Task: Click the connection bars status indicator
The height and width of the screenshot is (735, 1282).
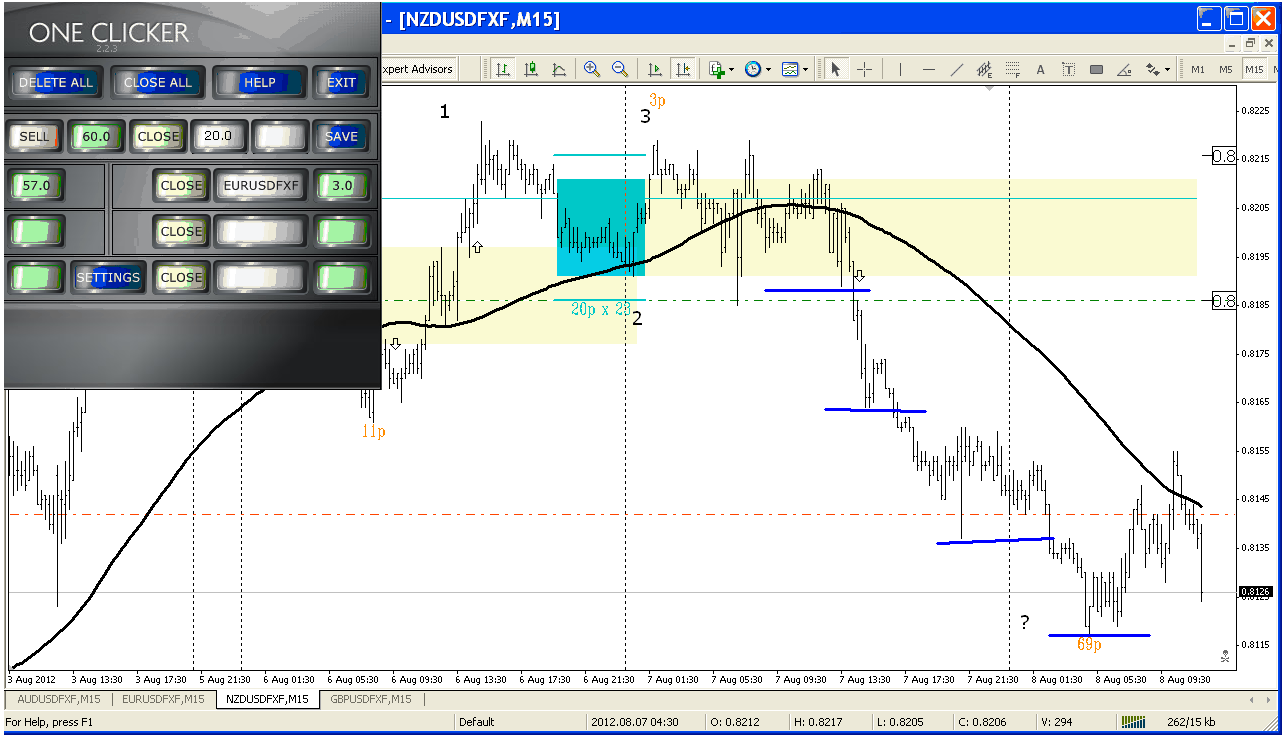Action: coord(1134,721)
